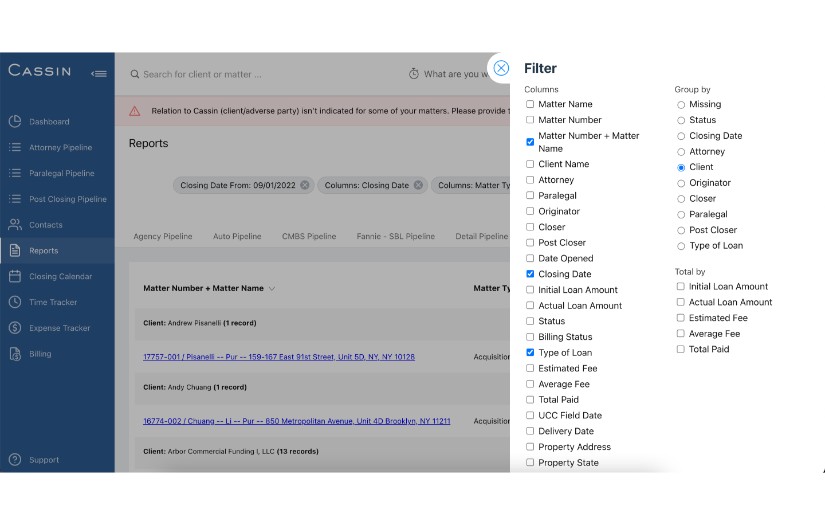Uncheck Matter Number + Matter Name checkbox
Image resolution: width=825 pixels, height=525 pixels.
[530, 142]
